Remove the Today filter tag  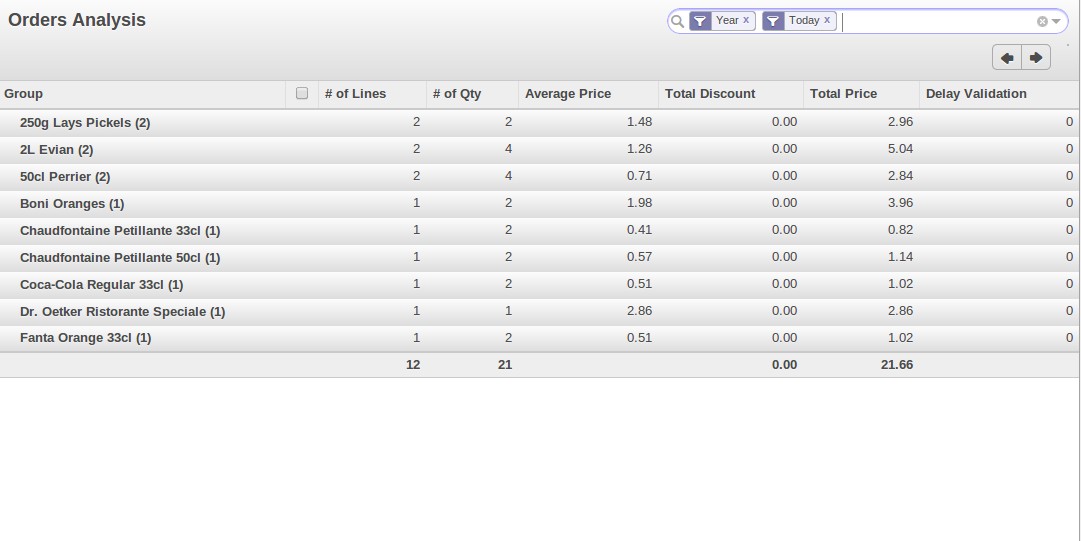pos(827,20)
